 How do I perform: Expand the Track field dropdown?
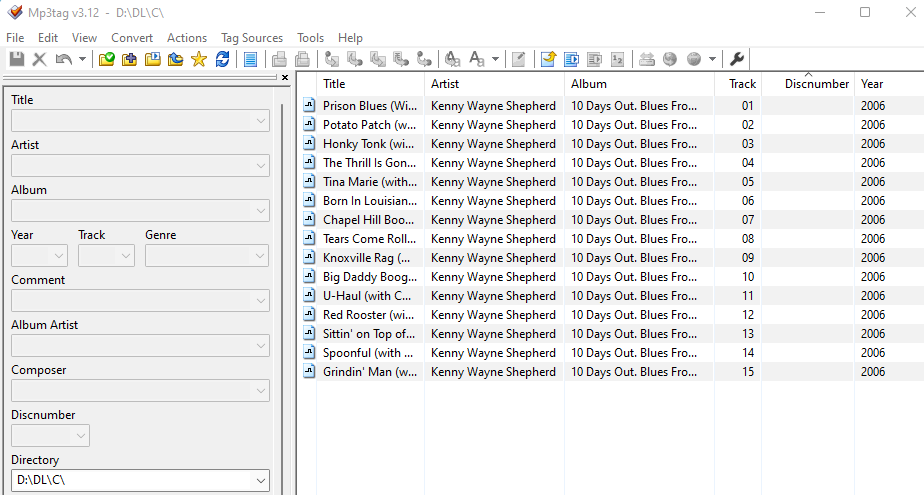(126, 256)
